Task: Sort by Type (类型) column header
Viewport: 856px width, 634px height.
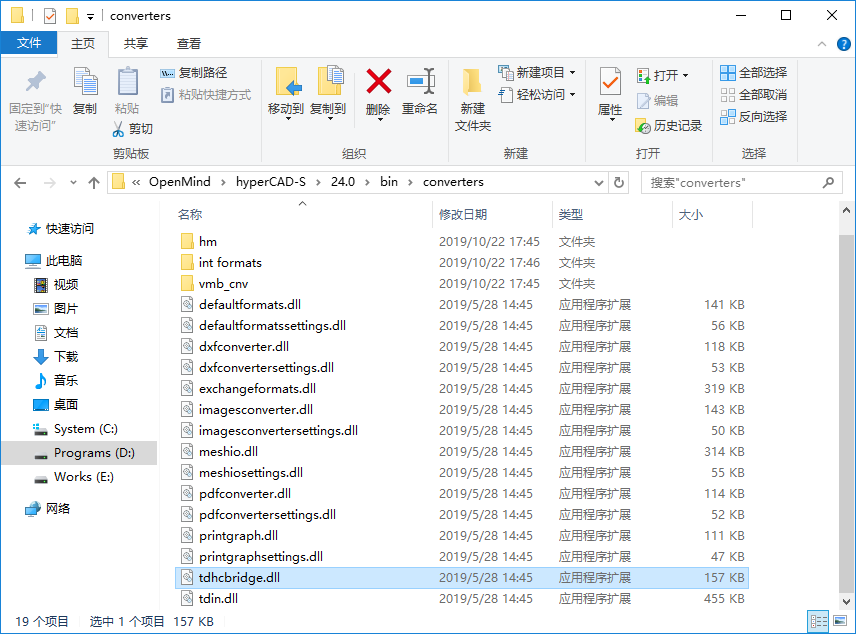Action: click(571, 215)
